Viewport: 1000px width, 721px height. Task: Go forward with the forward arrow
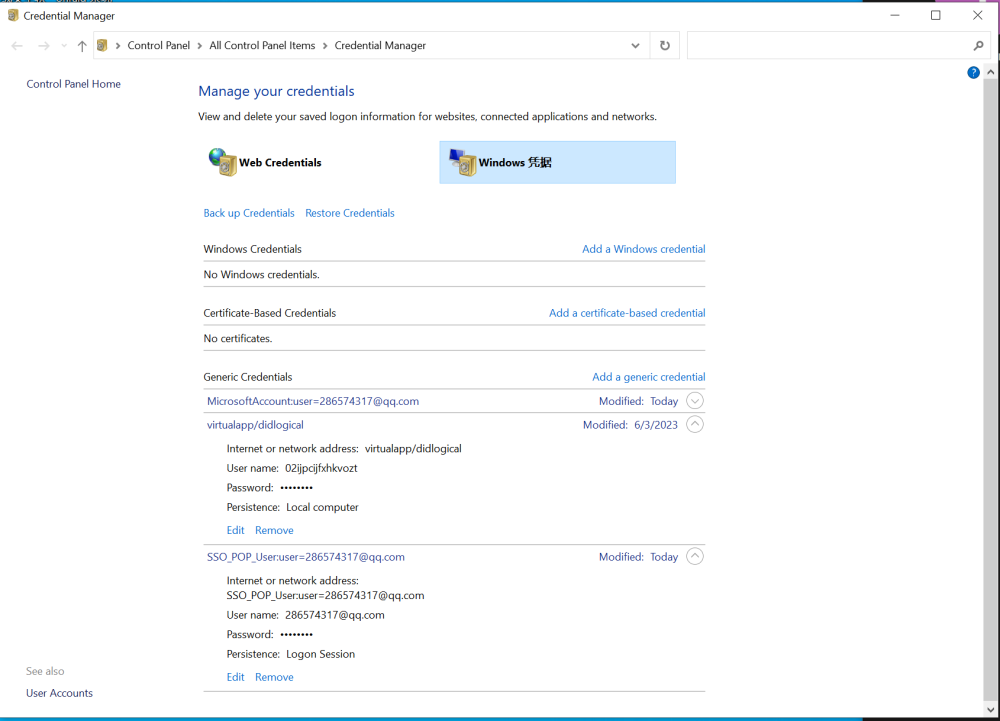coord(43,46)
